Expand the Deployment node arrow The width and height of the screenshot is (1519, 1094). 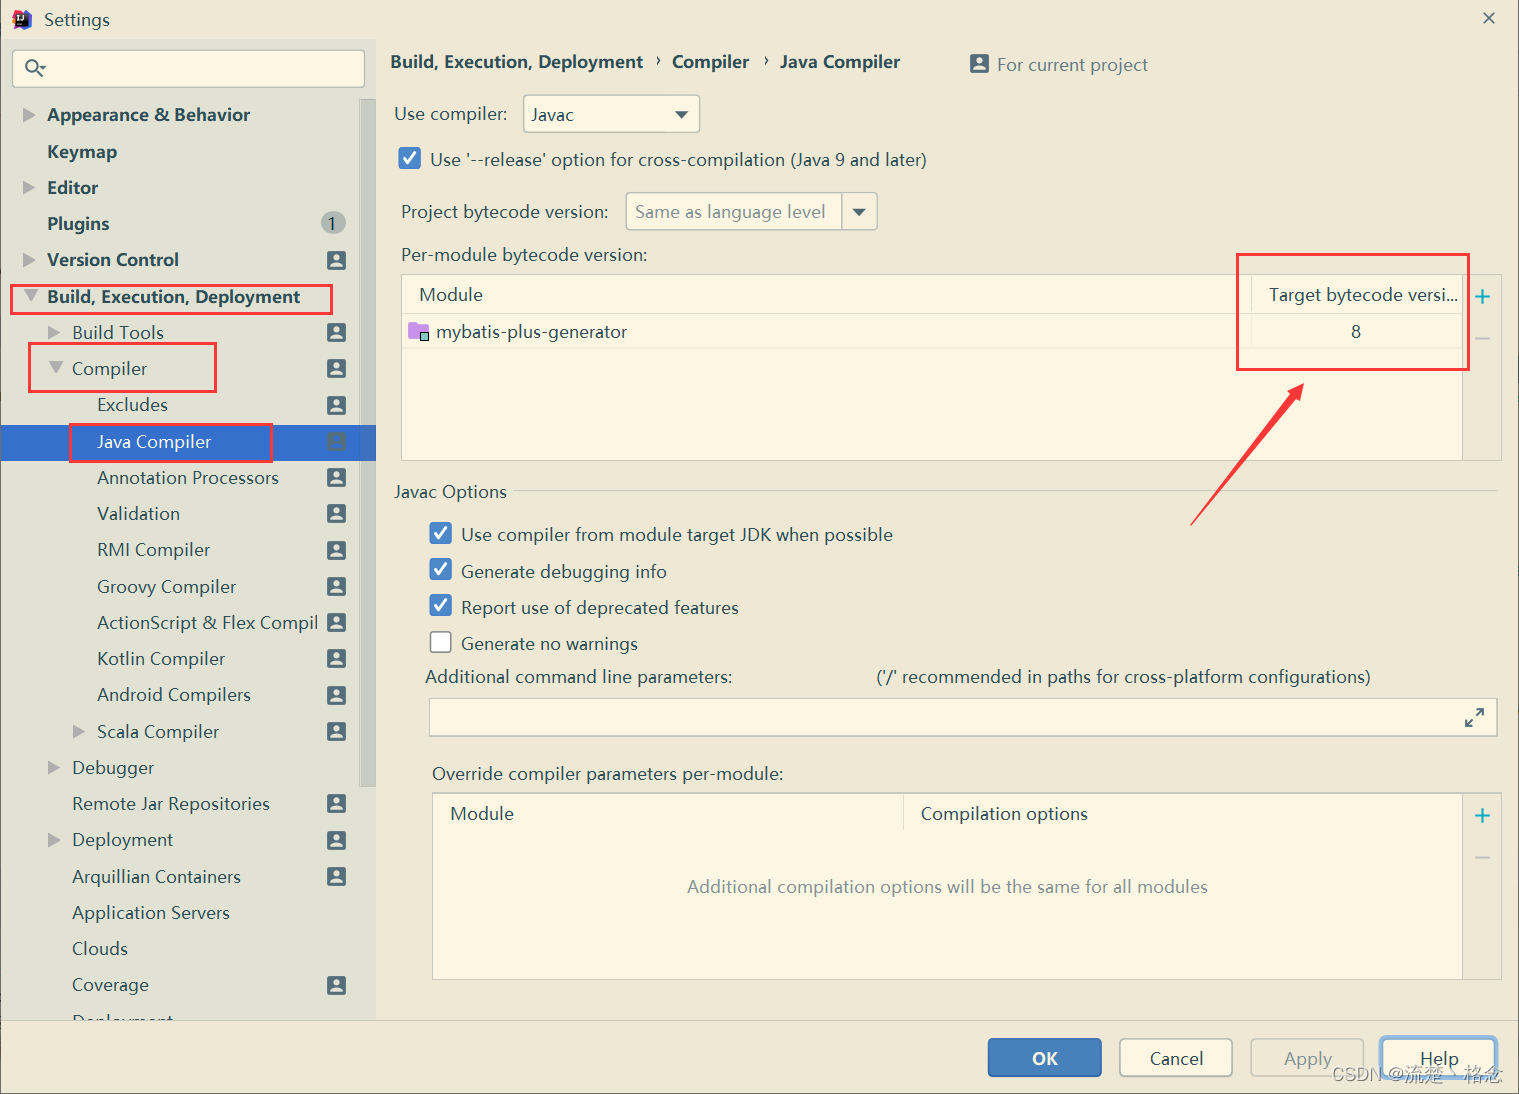pos(54,840)
